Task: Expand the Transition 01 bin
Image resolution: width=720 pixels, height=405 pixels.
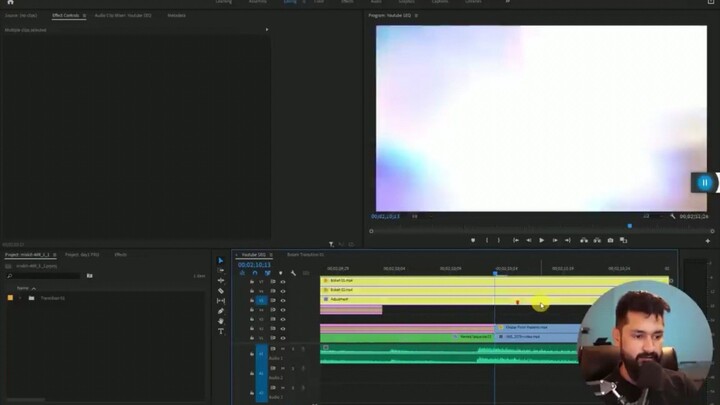Action: point(20,298)
